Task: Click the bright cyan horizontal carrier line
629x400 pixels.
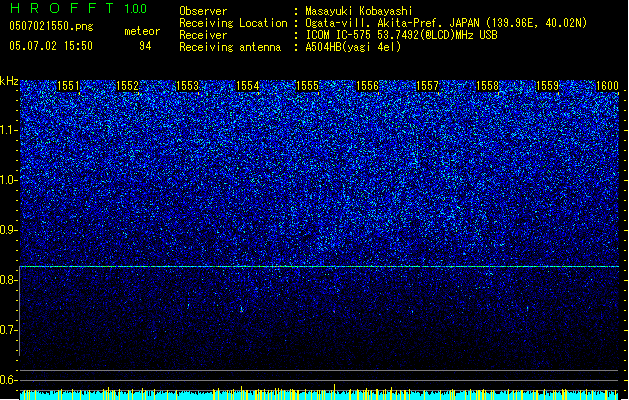Action: (x=319, y=266)
